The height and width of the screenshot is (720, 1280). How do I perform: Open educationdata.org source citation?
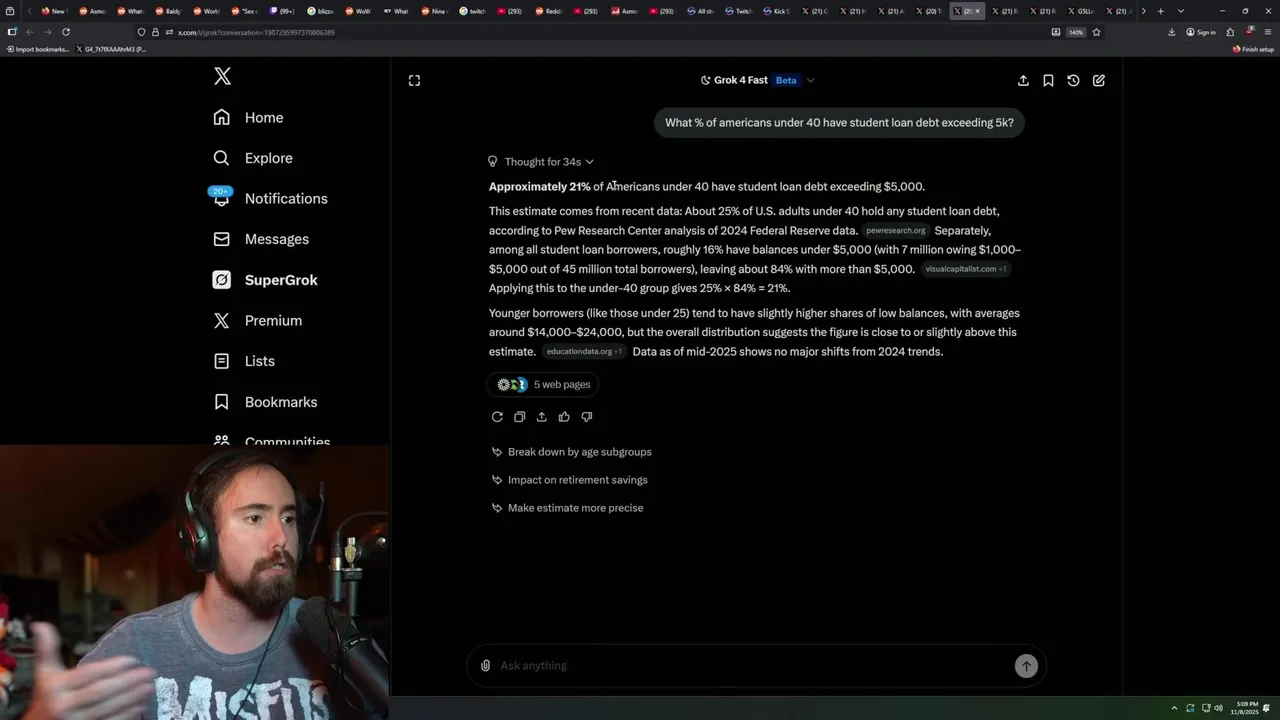(x=583, y=352)
